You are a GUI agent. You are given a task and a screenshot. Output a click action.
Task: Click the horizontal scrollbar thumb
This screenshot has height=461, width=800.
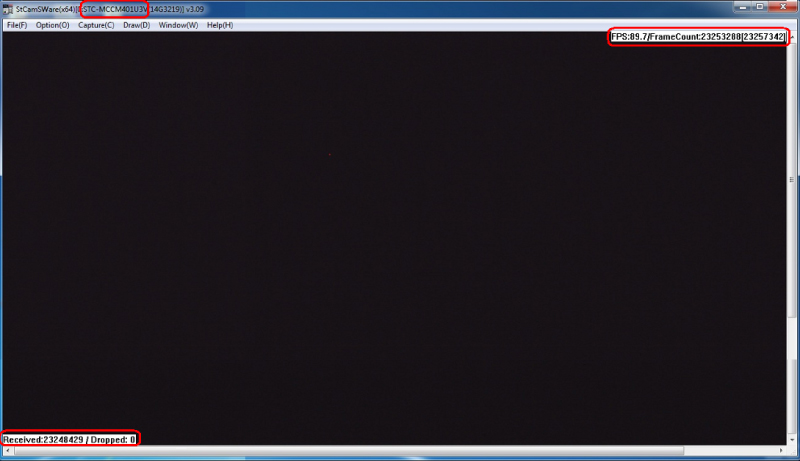pos(350,451)
